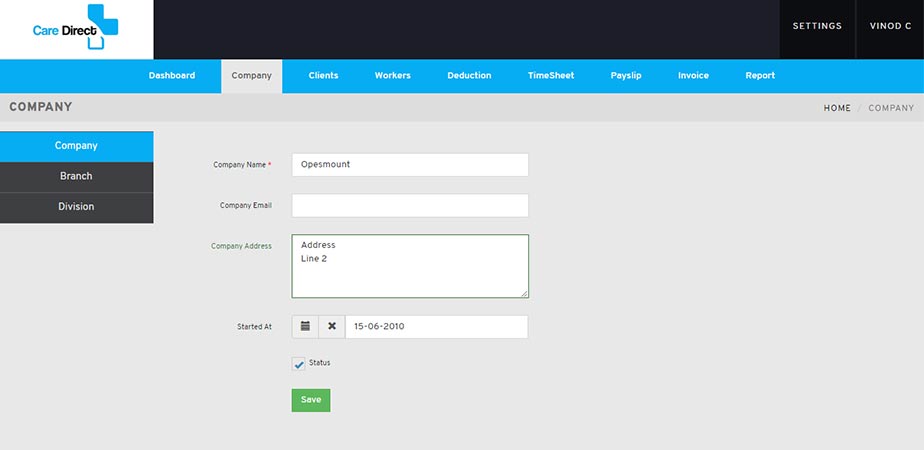Switch to the Deduction tab
The width and height of the screenshot is (924, 450).
click(x=469, y=76)
